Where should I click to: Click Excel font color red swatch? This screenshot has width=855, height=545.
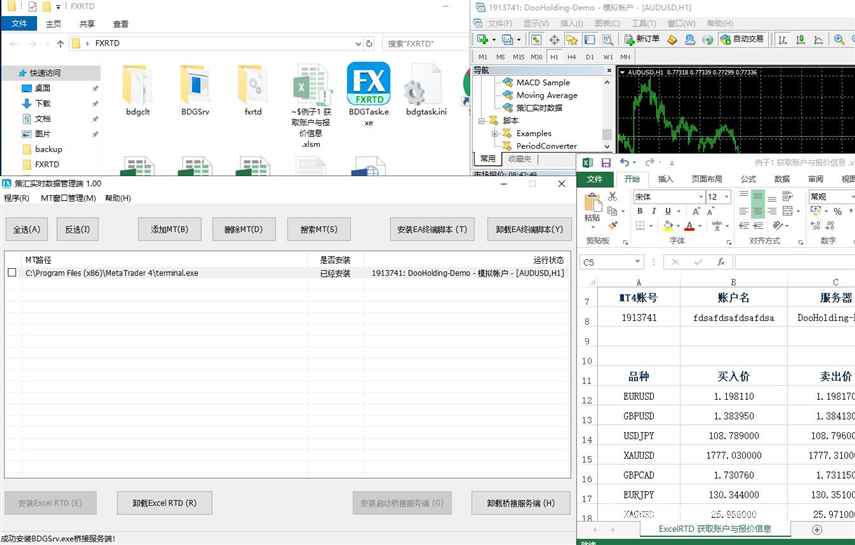click(690, 225)
